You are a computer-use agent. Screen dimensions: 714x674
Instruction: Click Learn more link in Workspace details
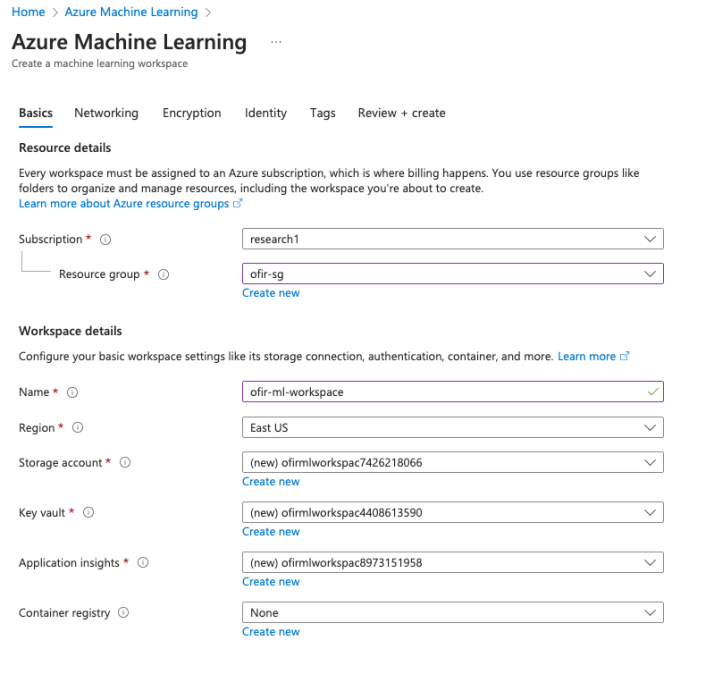tap(586, 356)
